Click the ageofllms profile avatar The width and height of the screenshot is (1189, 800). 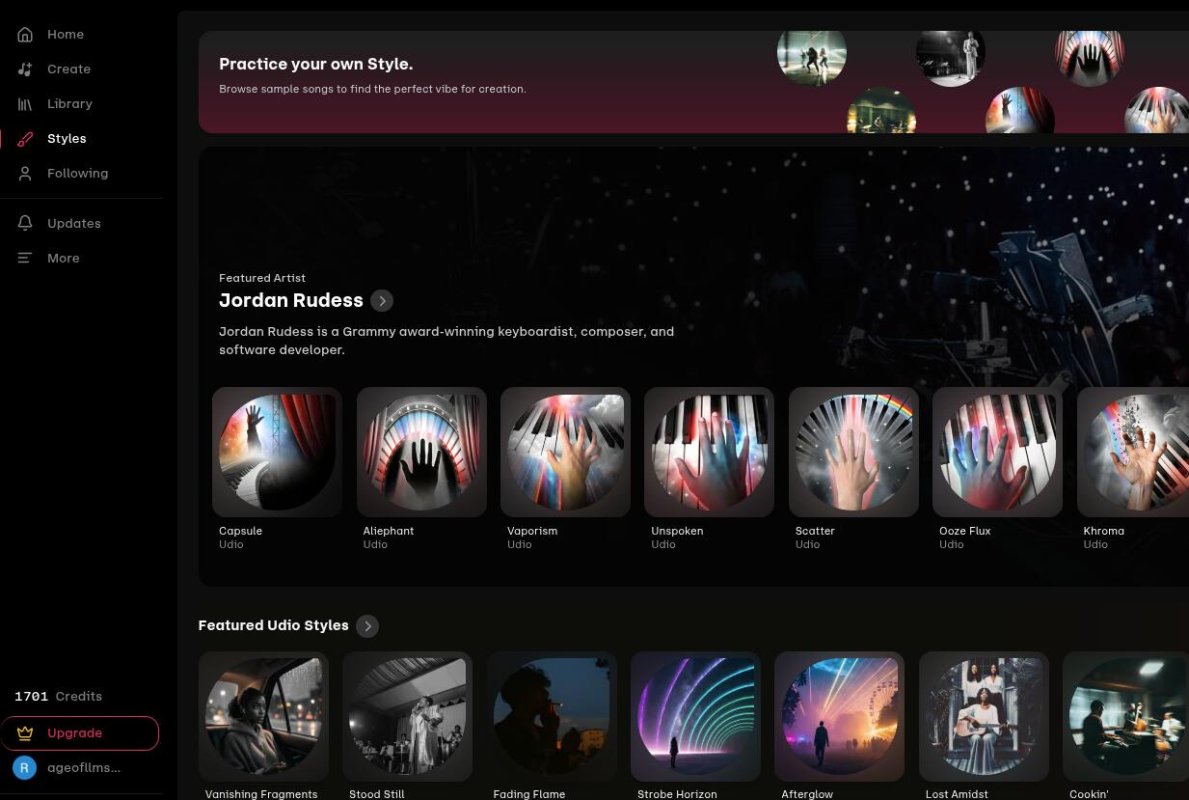click(24, 767)
